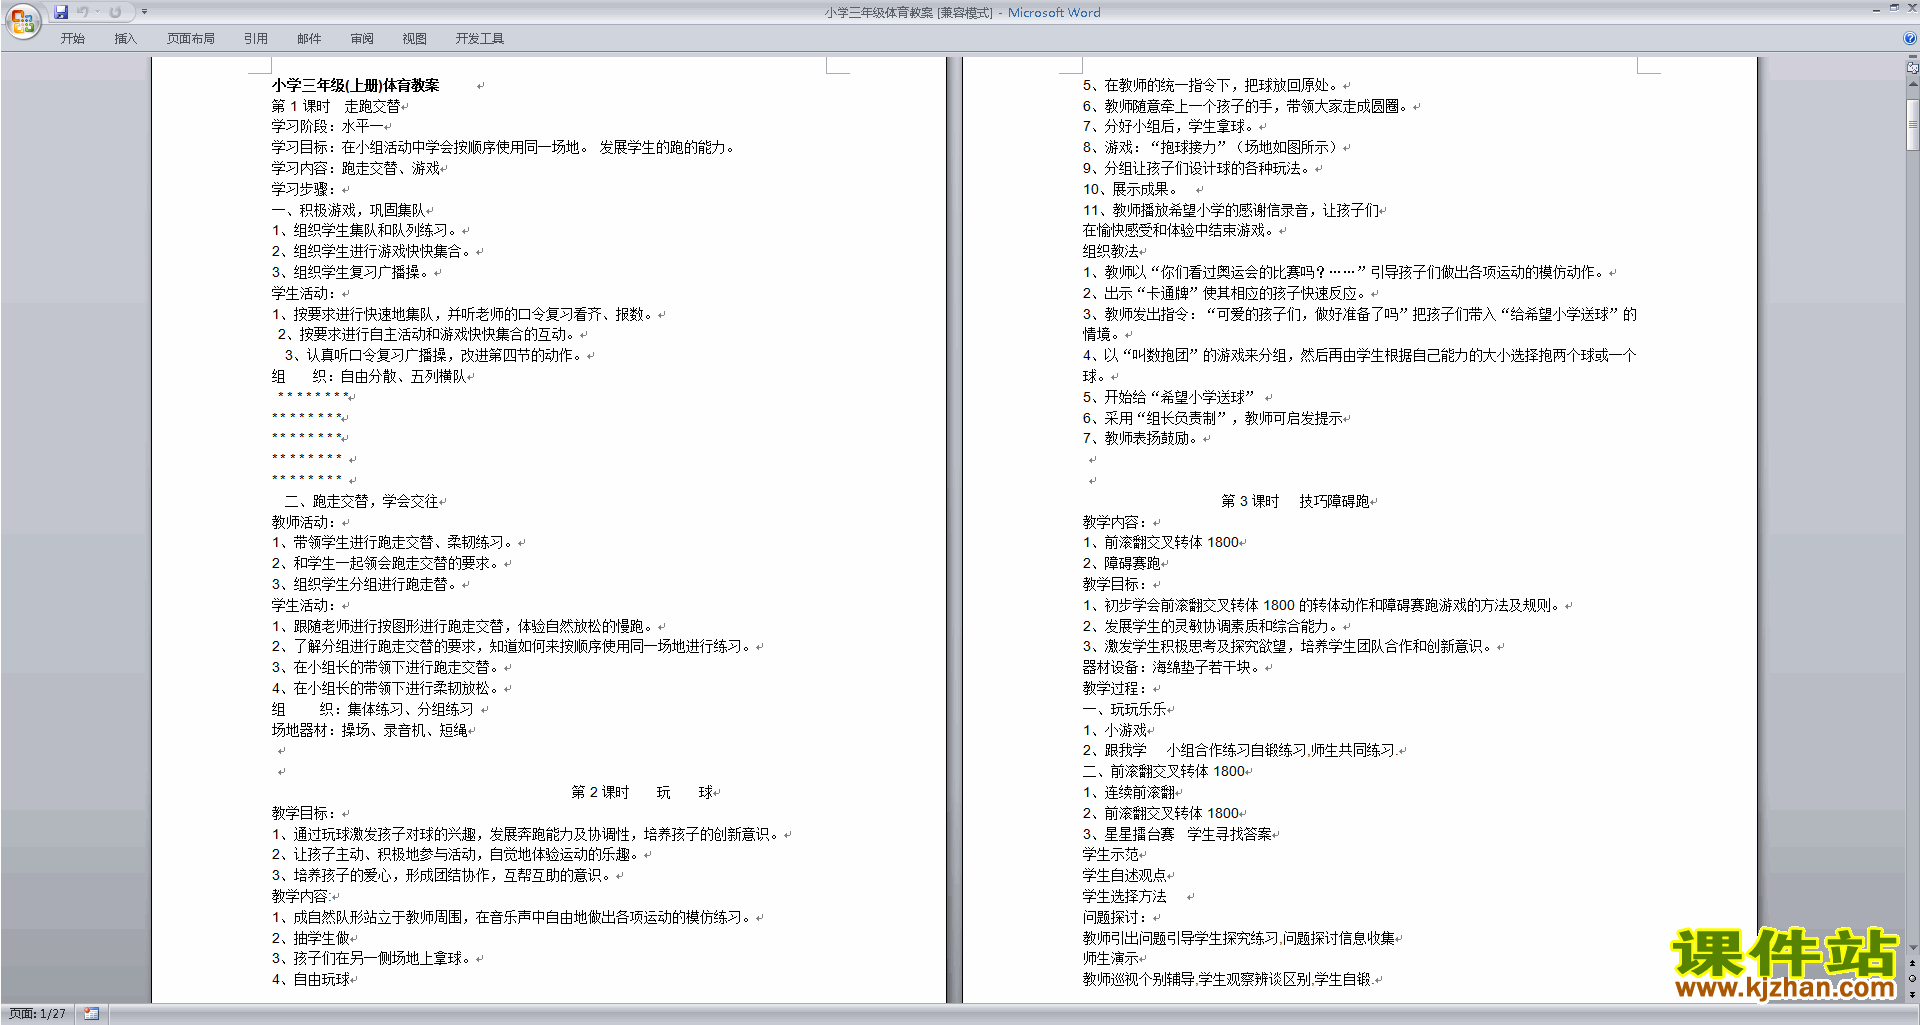Viewport: 1920px width, 1025px height.
Task: Click the macro recording icon in status bar
Action: click(x=92, y=1014)
